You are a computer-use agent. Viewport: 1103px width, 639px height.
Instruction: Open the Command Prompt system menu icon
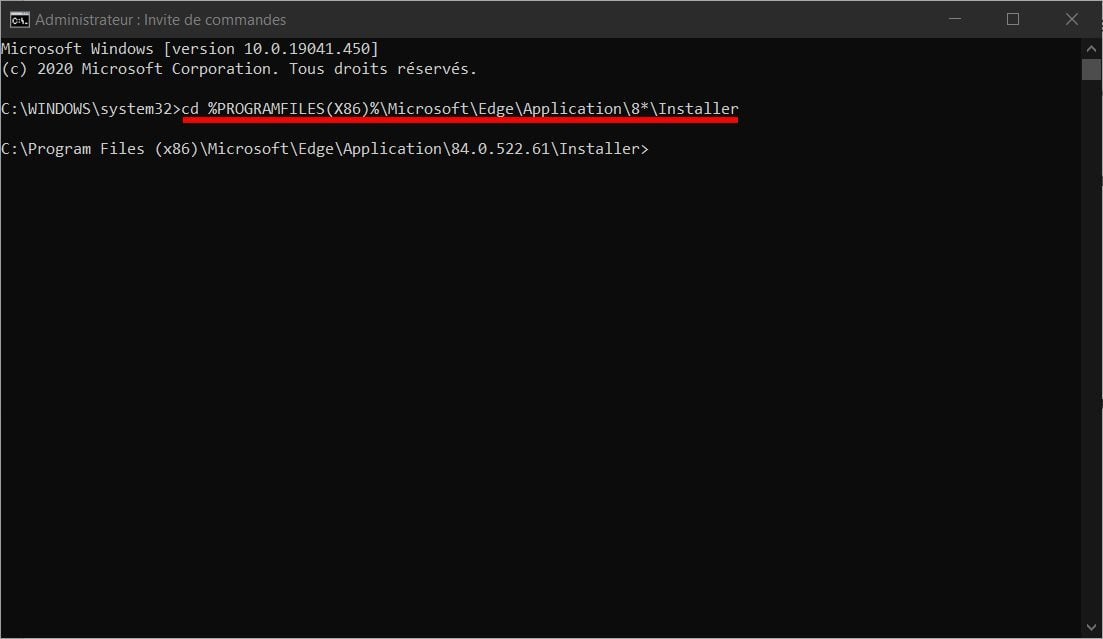(19, 20)
